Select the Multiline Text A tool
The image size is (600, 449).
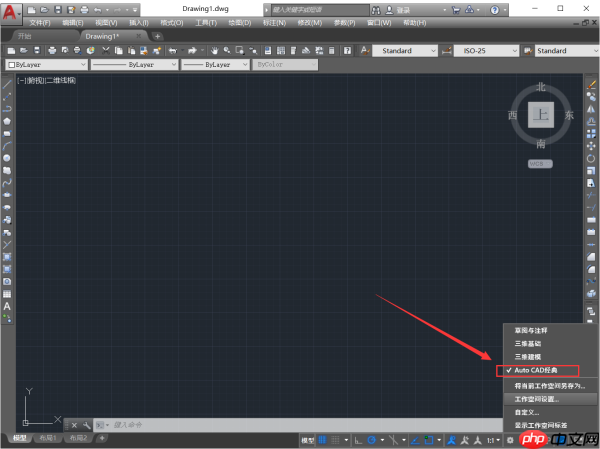(7, 306)
